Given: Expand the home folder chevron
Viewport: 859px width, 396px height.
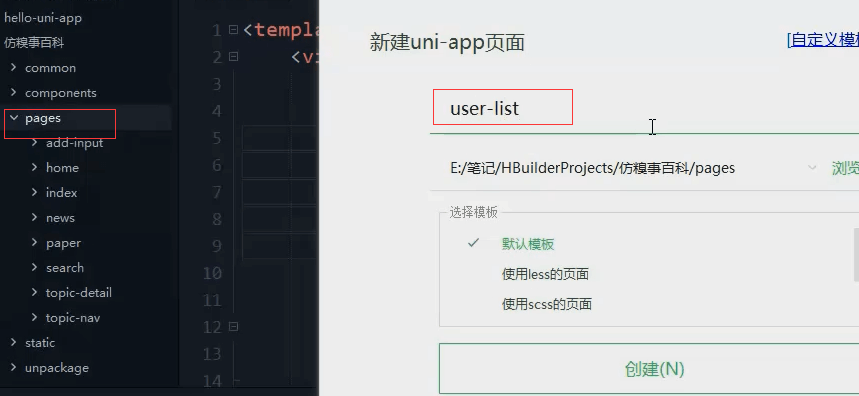Looking at the screenshot, I should 35,168.
